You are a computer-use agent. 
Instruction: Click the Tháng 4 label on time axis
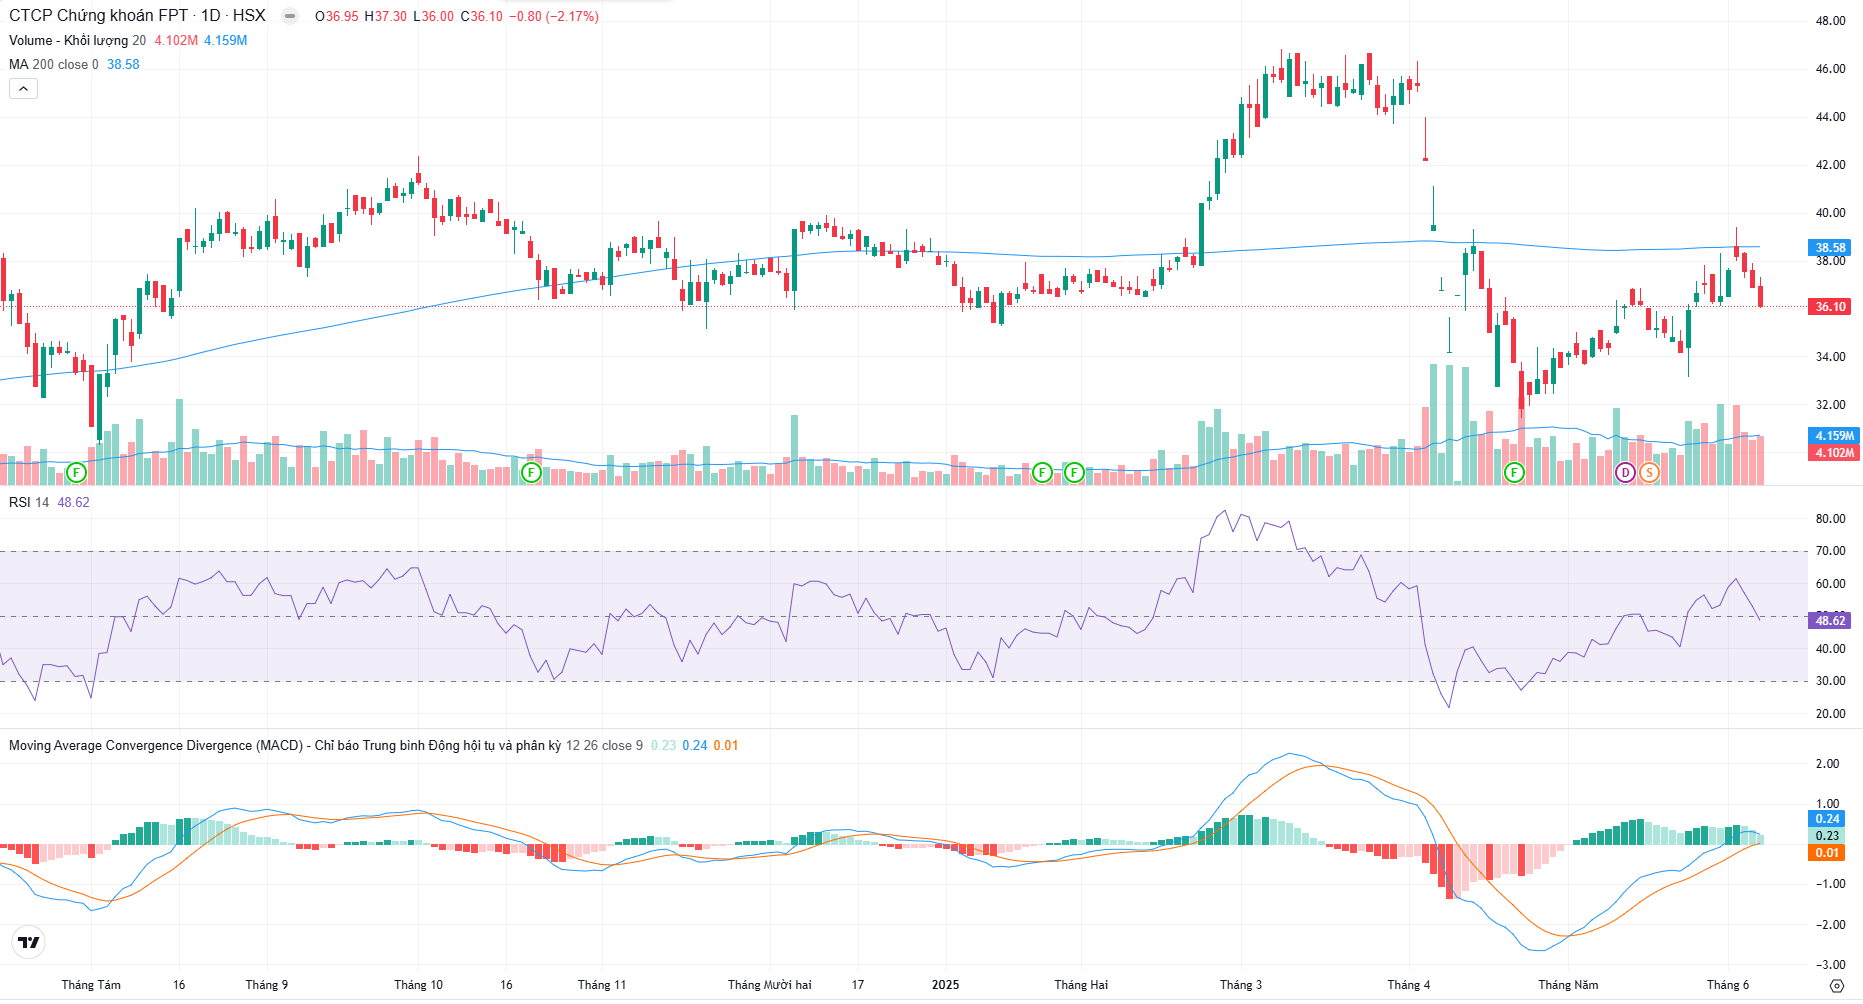pos(1409,985)
